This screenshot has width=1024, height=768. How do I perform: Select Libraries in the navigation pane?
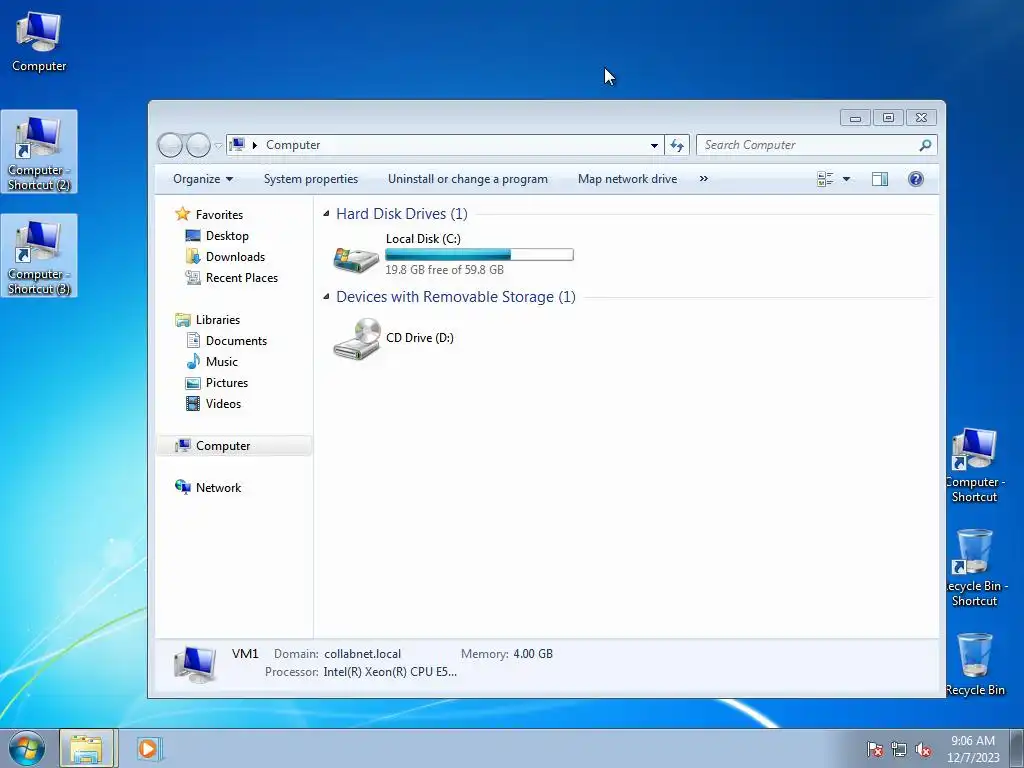pos(217,319)
